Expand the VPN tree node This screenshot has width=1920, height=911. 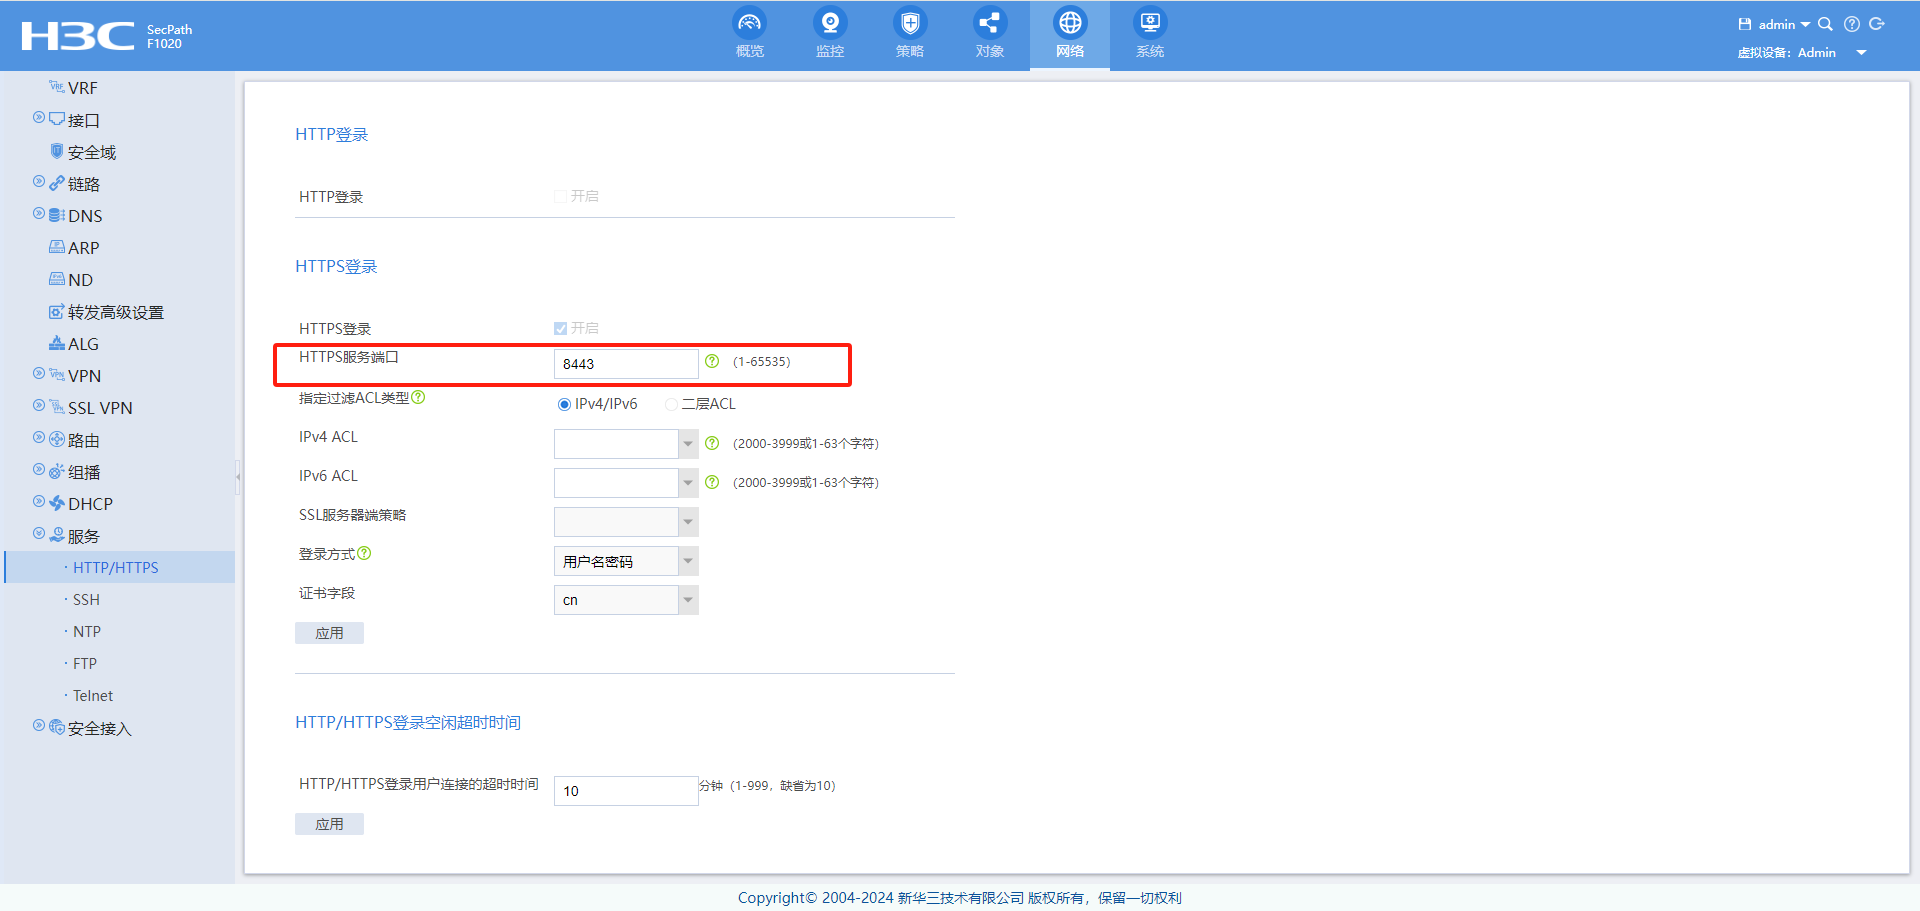(39, 374)
